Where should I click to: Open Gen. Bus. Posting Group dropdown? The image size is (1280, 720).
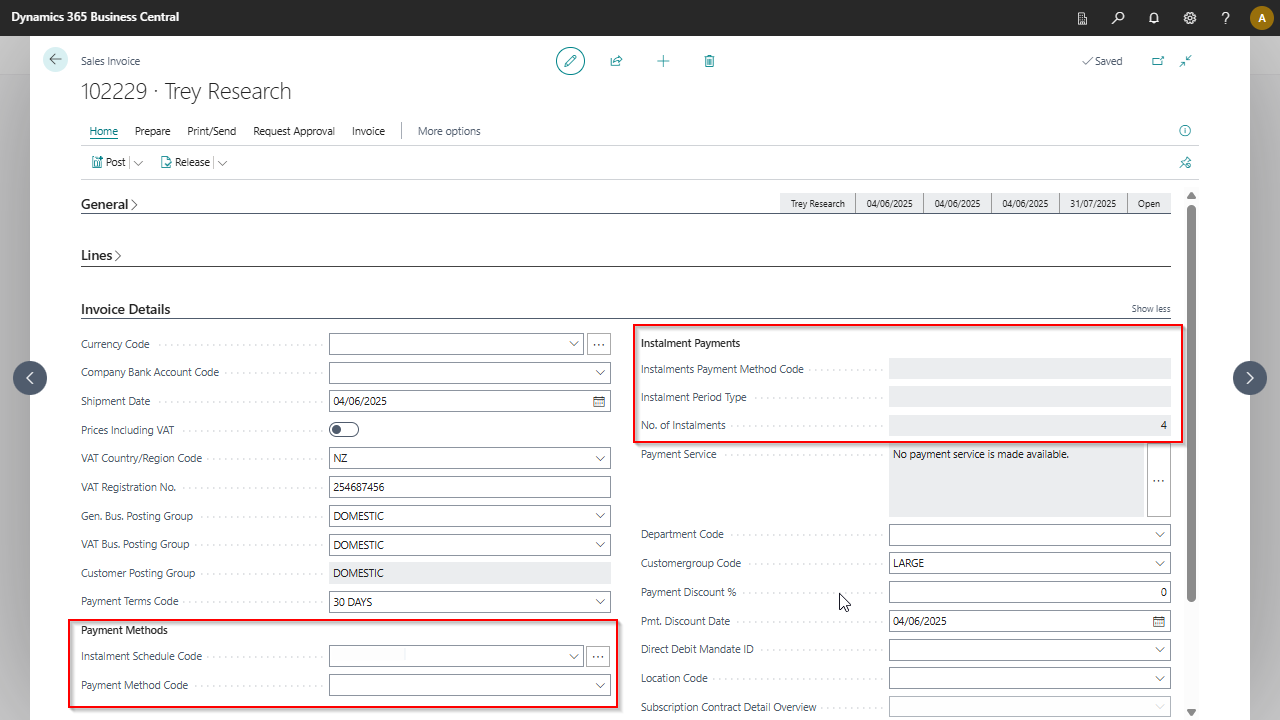pyautogui.click(x=600, y=516)
